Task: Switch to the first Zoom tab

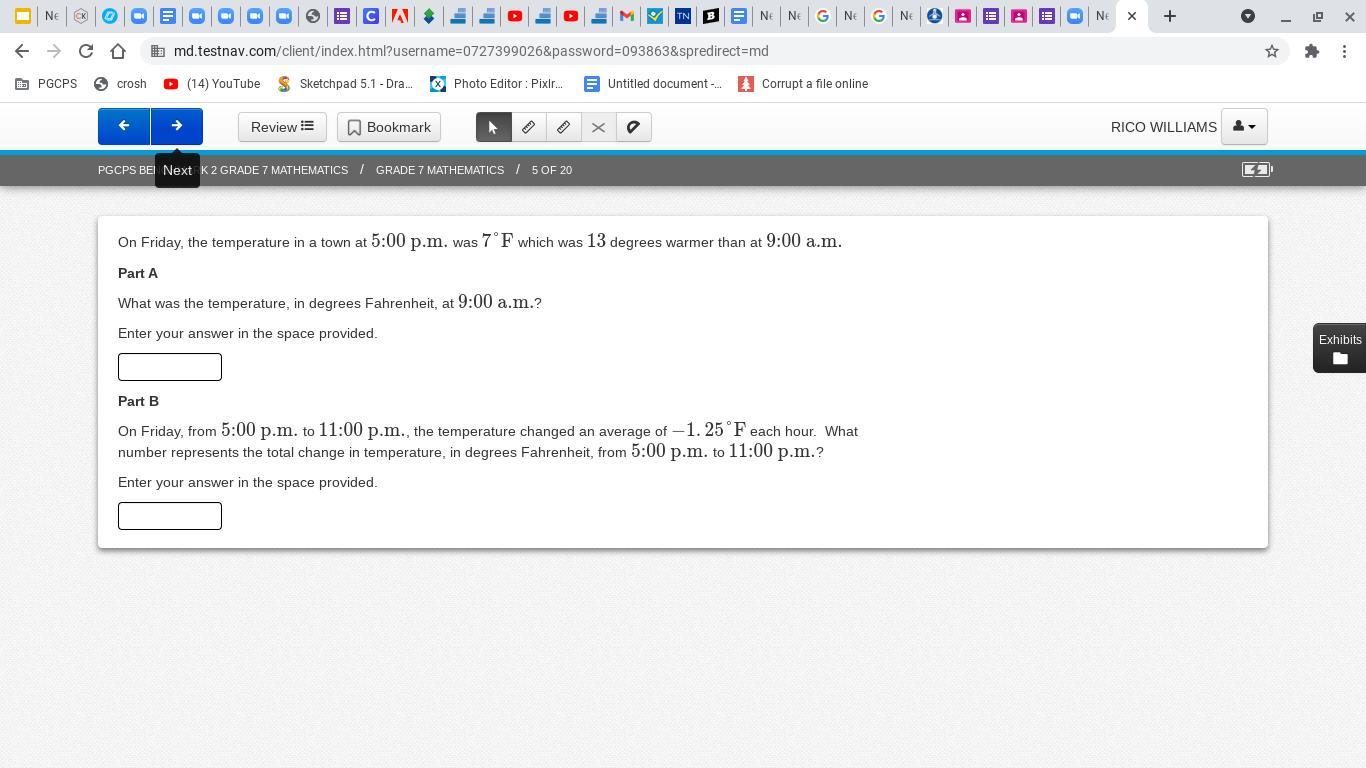Action: (x=139, y=16)
